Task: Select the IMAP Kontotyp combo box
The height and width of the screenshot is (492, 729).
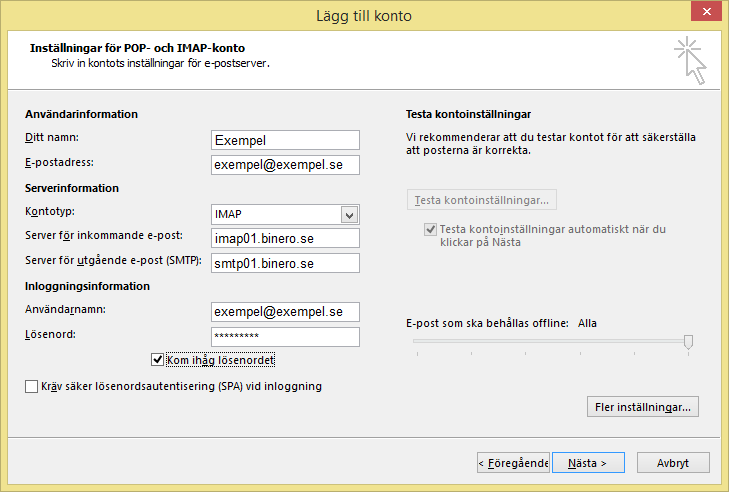Action: (285, 214)
